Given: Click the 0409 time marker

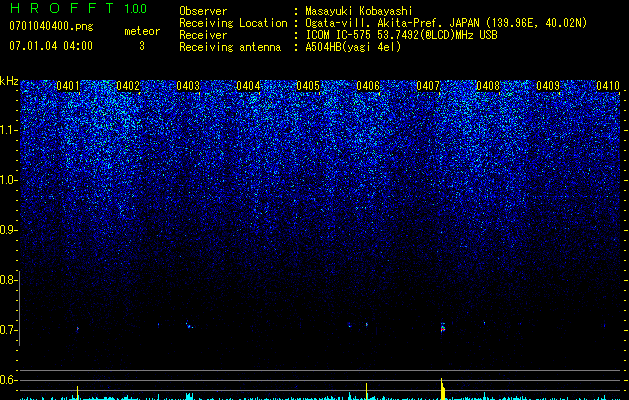Looking at the screenshot, I should pos(548,86).
